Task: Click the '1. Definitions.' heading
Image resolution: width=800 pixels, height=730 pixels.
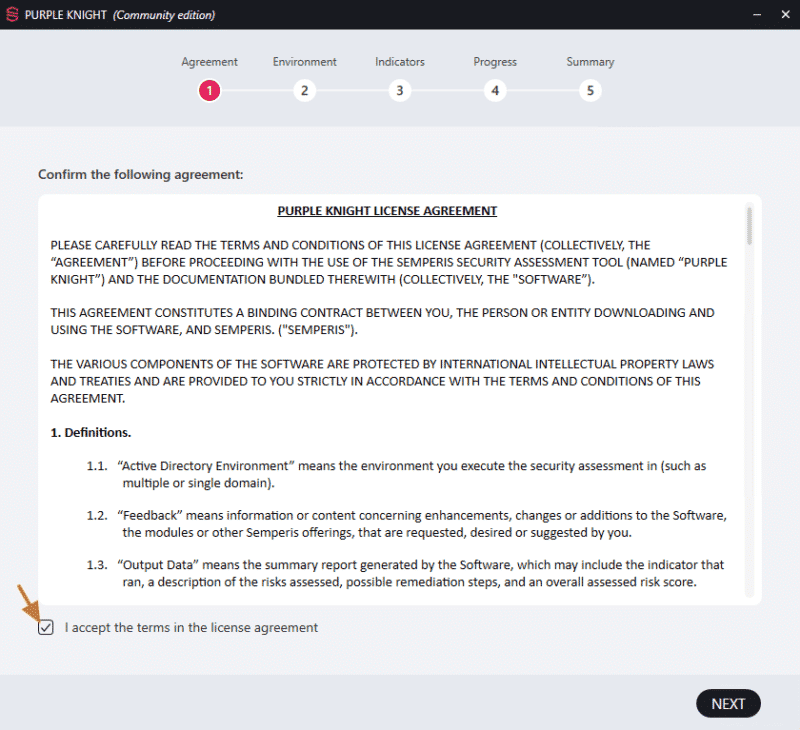Action: click(91, 433)
